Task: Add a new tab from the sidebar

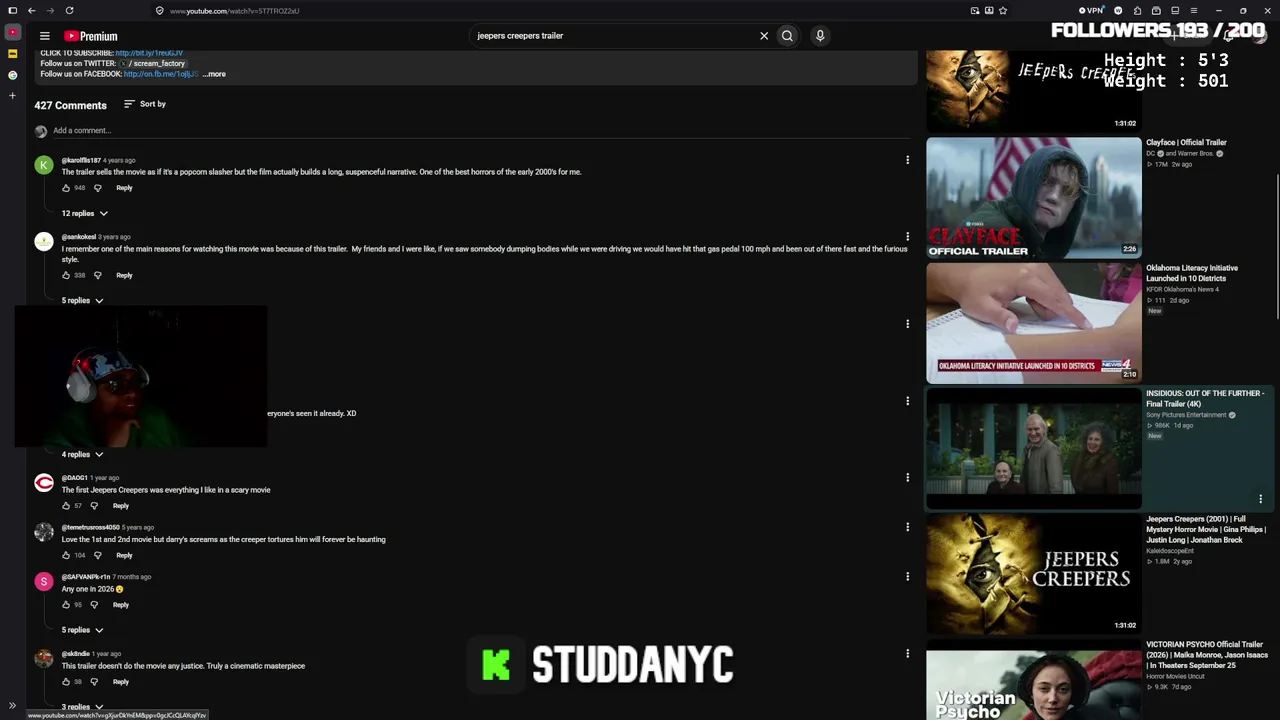Action: click(x=12, y=96)
